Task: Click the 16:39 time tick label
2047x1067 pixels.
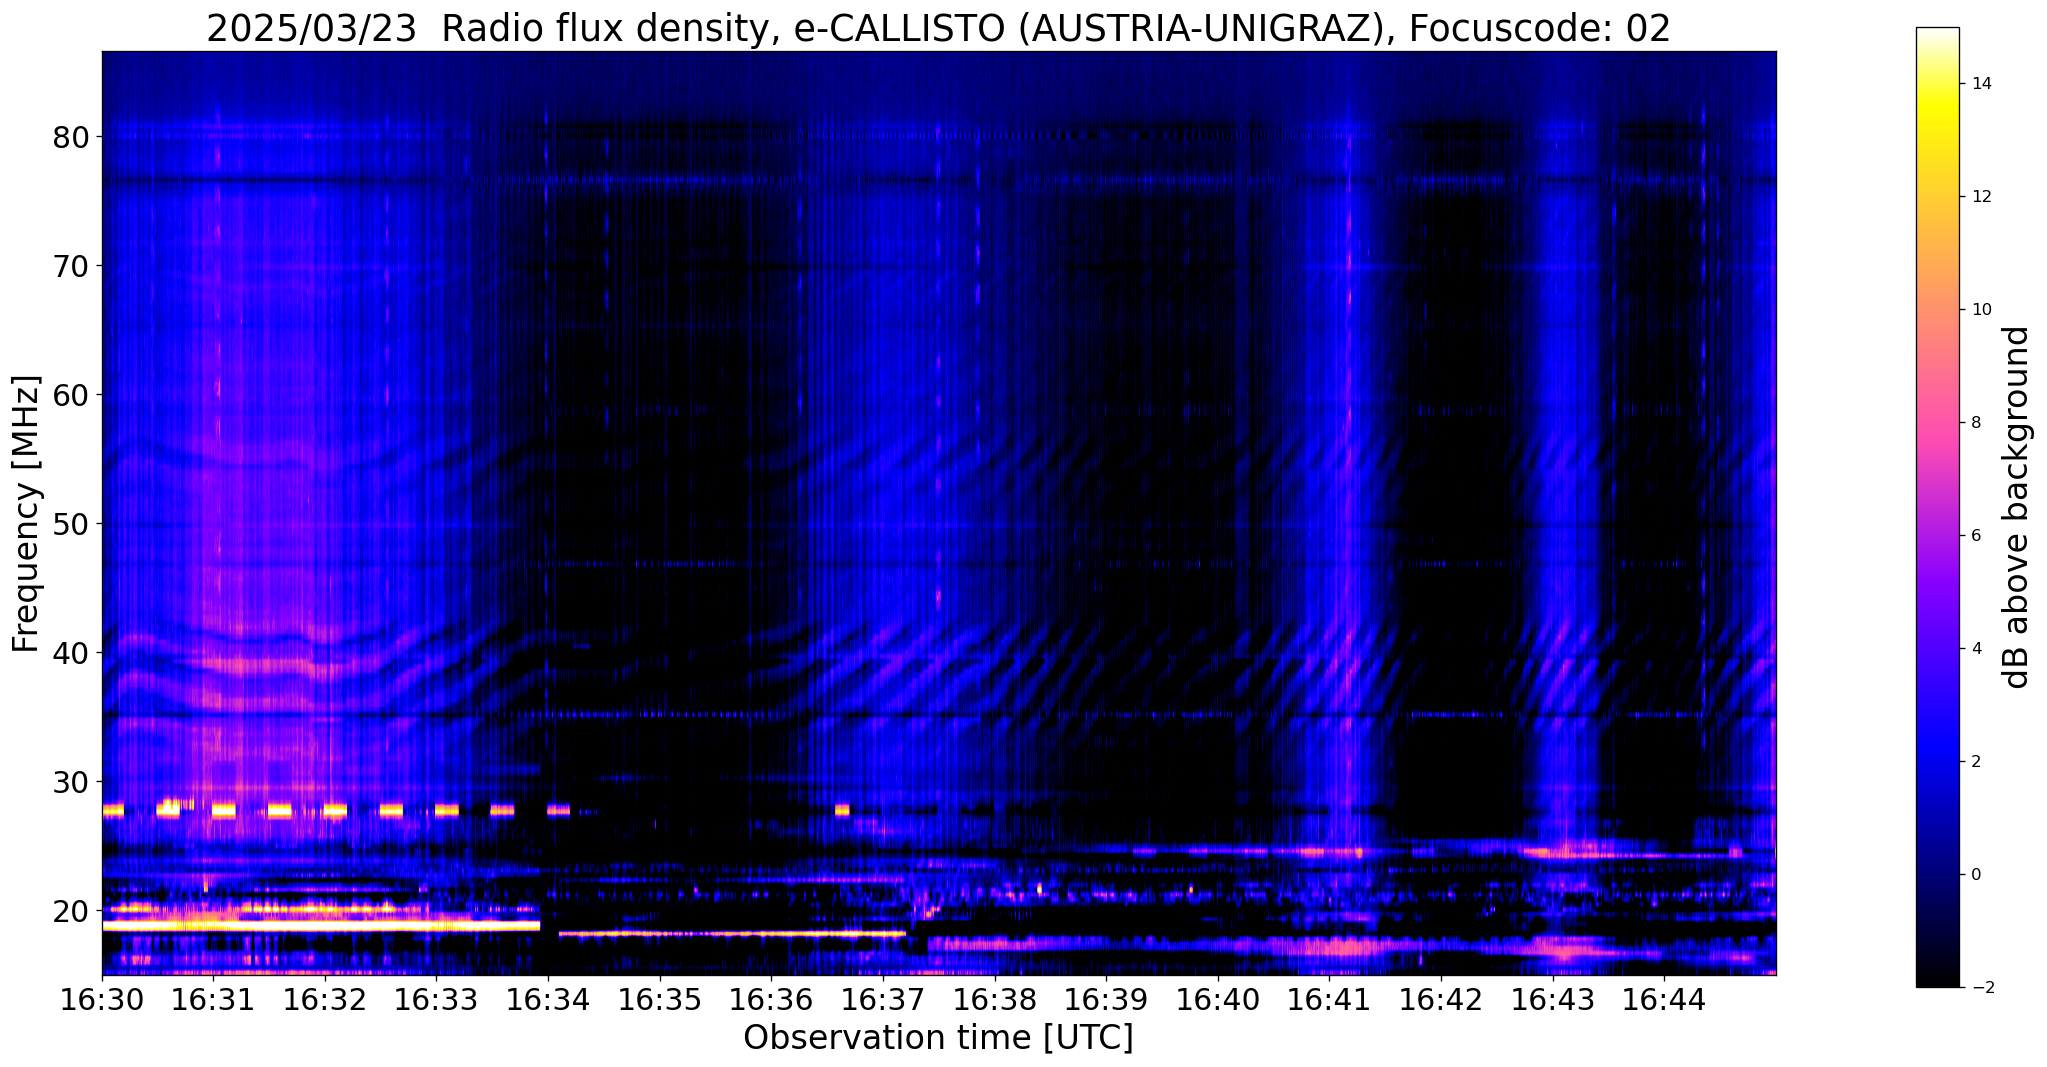Action: point(1106,1000)
